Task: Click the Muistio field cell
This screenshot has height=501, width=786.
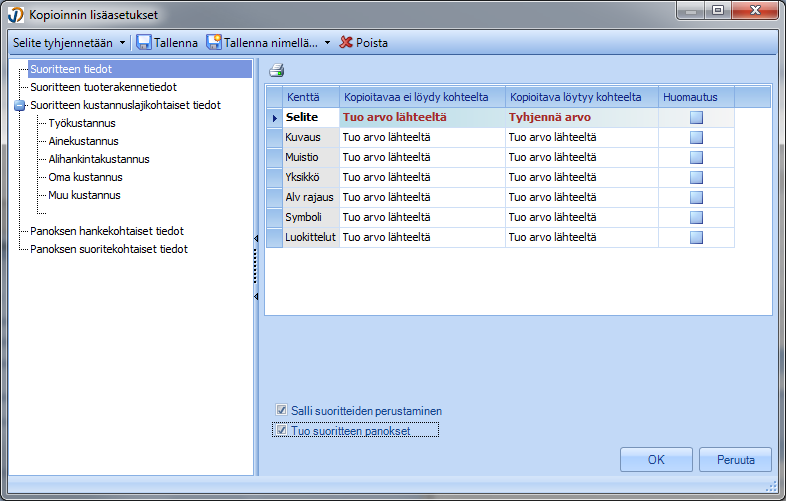Action: [311, 157]
